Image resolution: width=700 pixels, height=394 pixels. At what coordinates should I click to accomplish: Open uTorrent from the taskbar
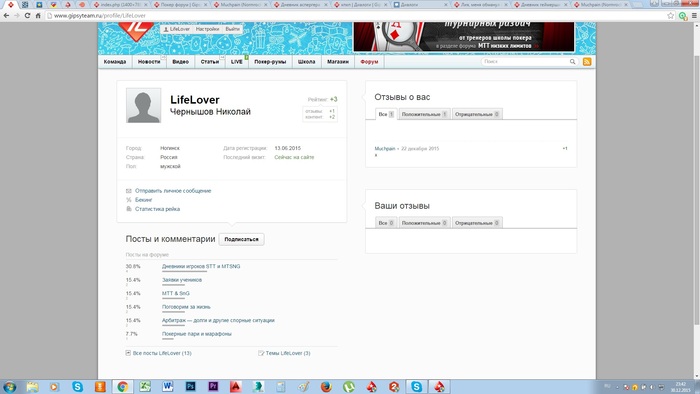[x=349, y=386]
